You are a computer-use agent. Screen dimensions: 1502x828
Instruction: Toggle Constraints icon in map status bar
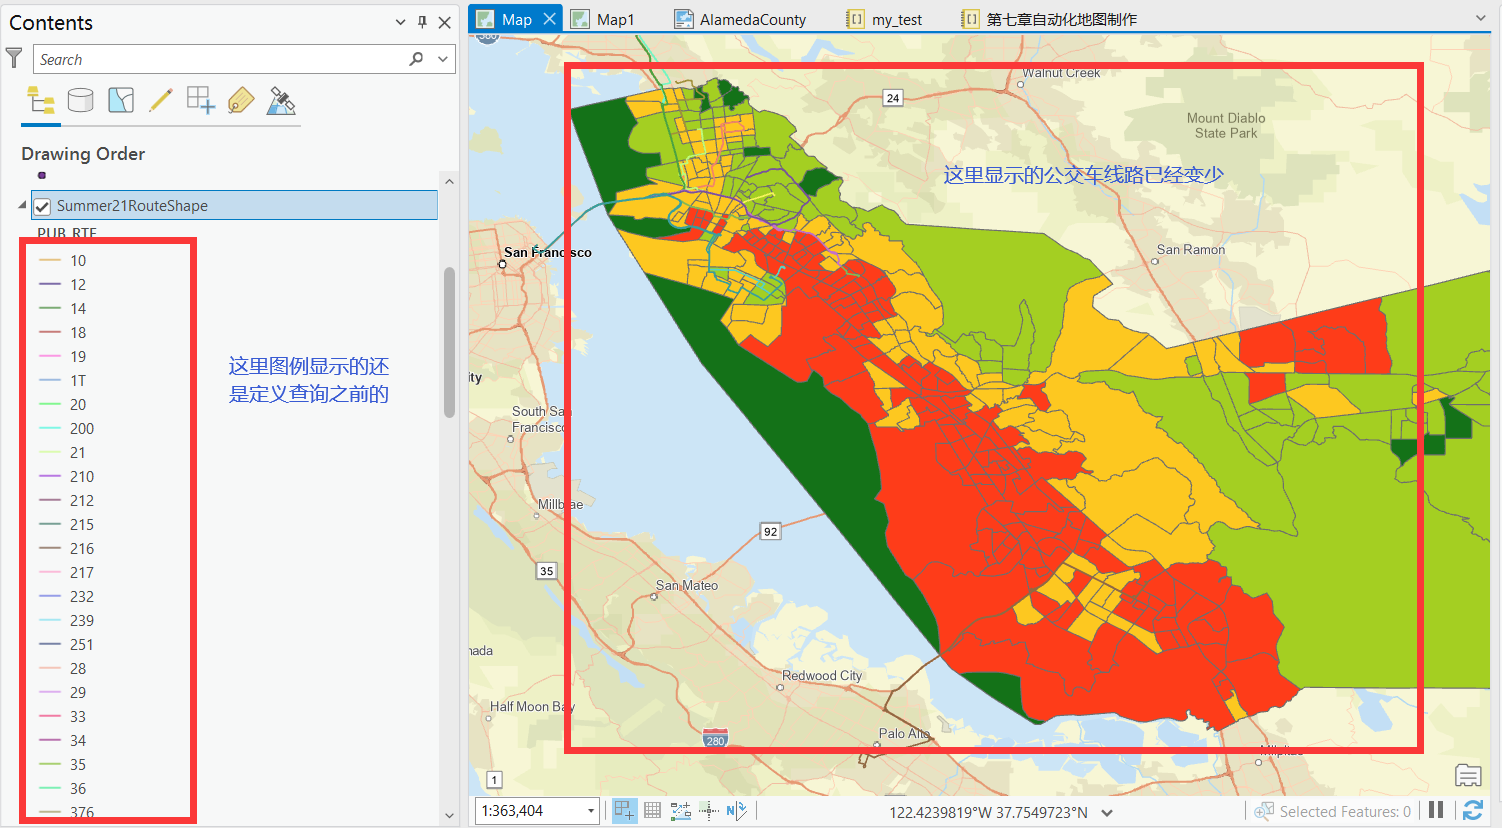681,811
